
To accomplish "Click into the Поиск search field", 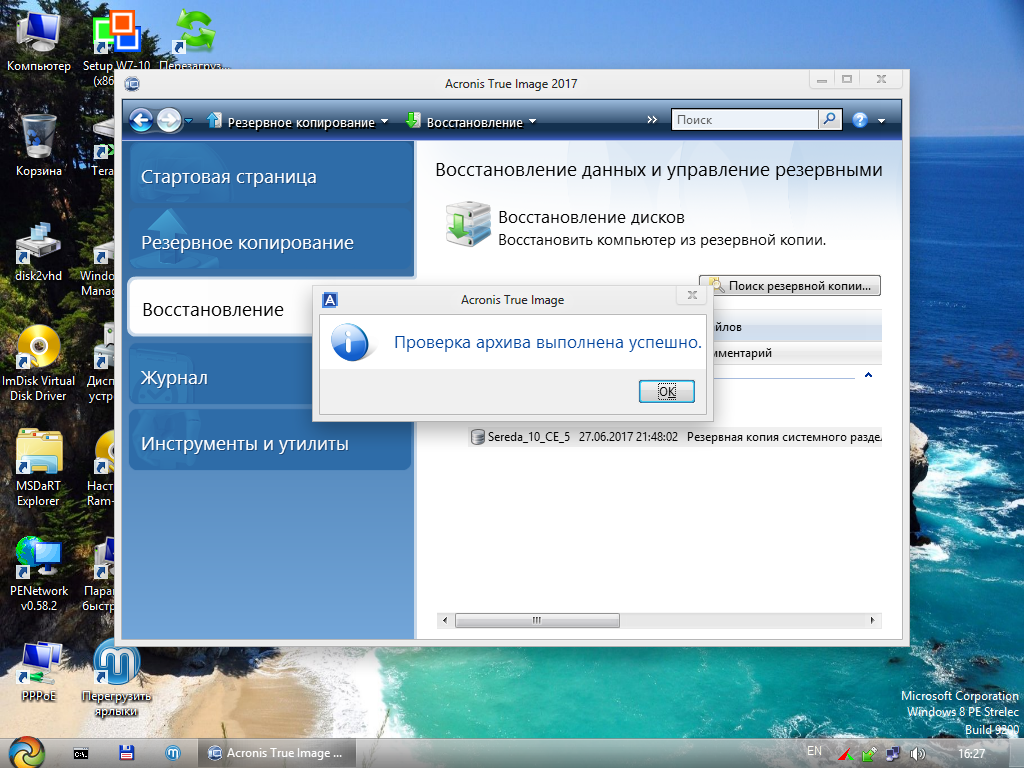I will pos(744,120).
